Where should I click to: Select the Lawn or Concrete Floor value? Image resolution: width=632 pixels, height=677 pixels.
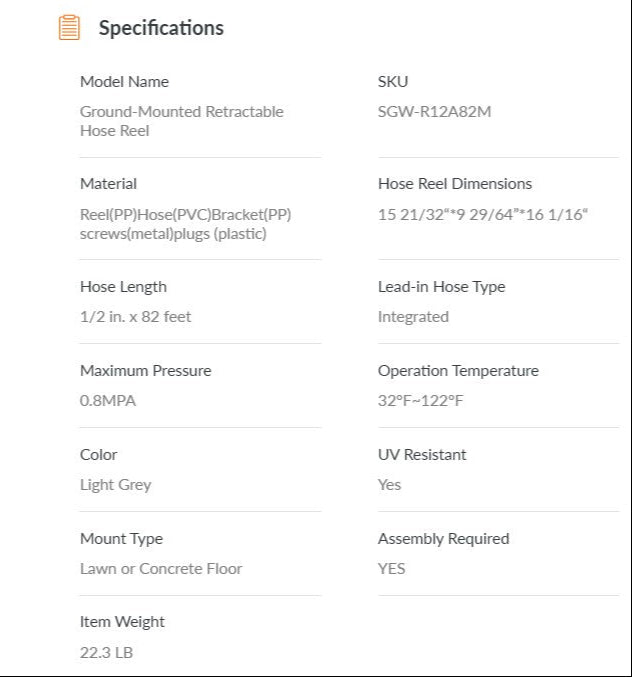pos(161,569)
